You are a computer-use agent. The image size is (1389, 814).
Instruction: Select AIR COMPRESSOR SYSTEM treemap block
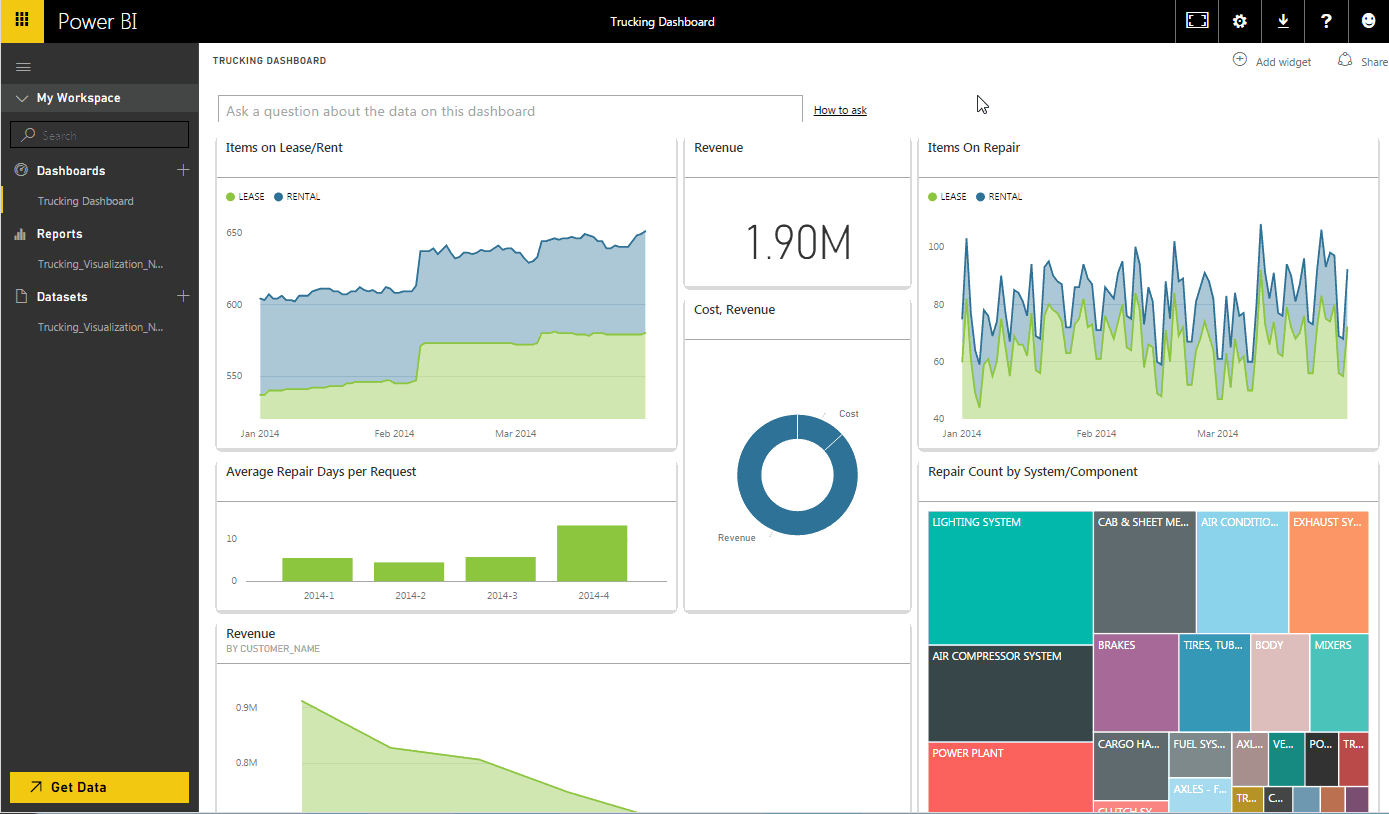click(x=1010, y=693)
